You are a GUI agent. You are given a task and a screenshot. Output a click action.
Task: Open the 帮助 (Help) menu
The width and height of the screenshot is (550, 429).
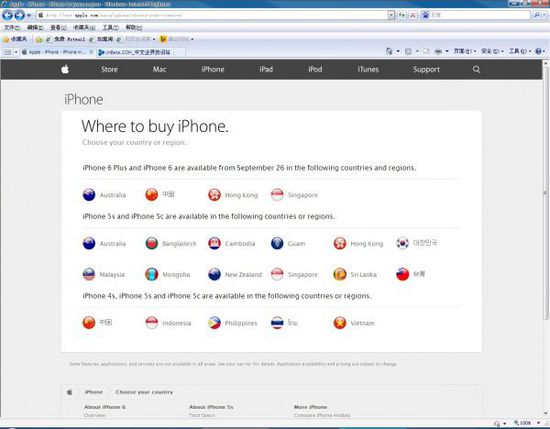click(133, 27)
